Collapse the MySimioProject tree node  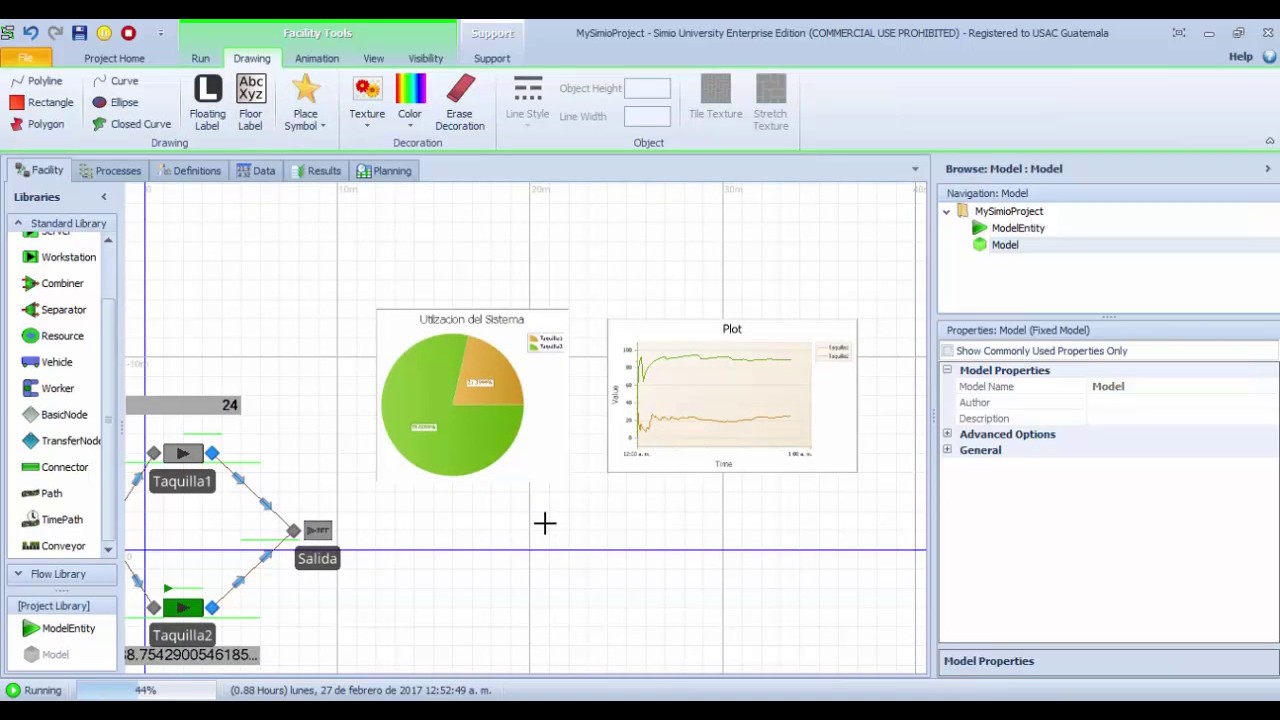tap(946, 212)
